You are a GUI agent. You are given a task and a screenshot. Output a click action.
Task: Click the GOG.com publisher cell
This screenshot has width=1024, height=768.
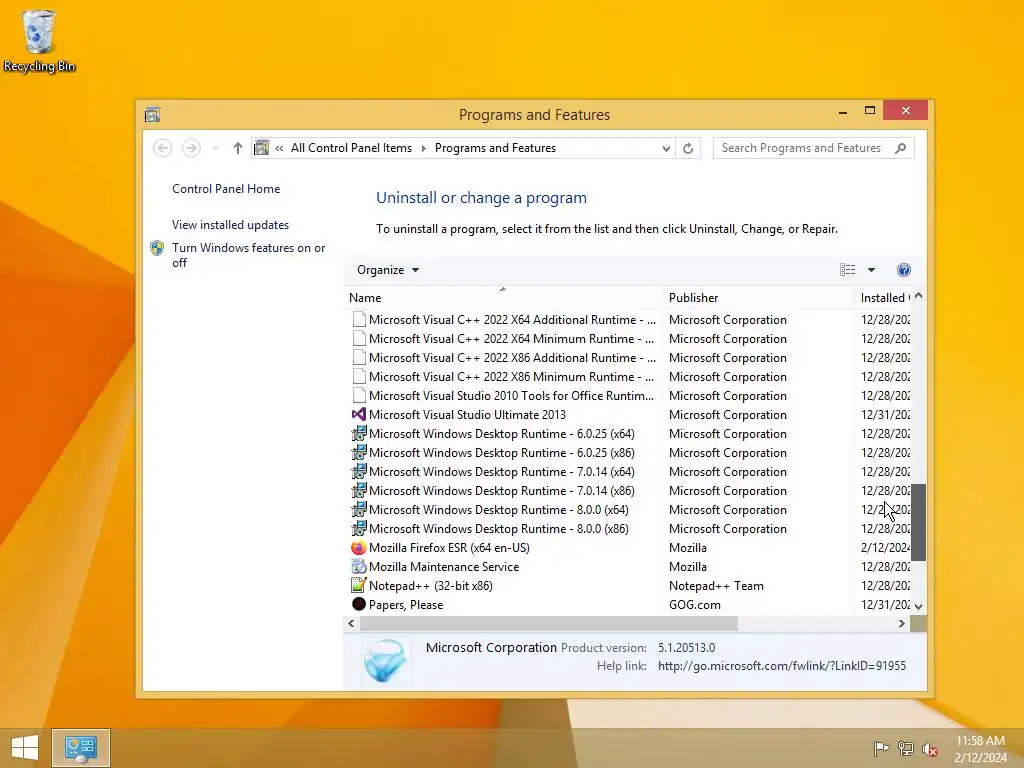695,604
